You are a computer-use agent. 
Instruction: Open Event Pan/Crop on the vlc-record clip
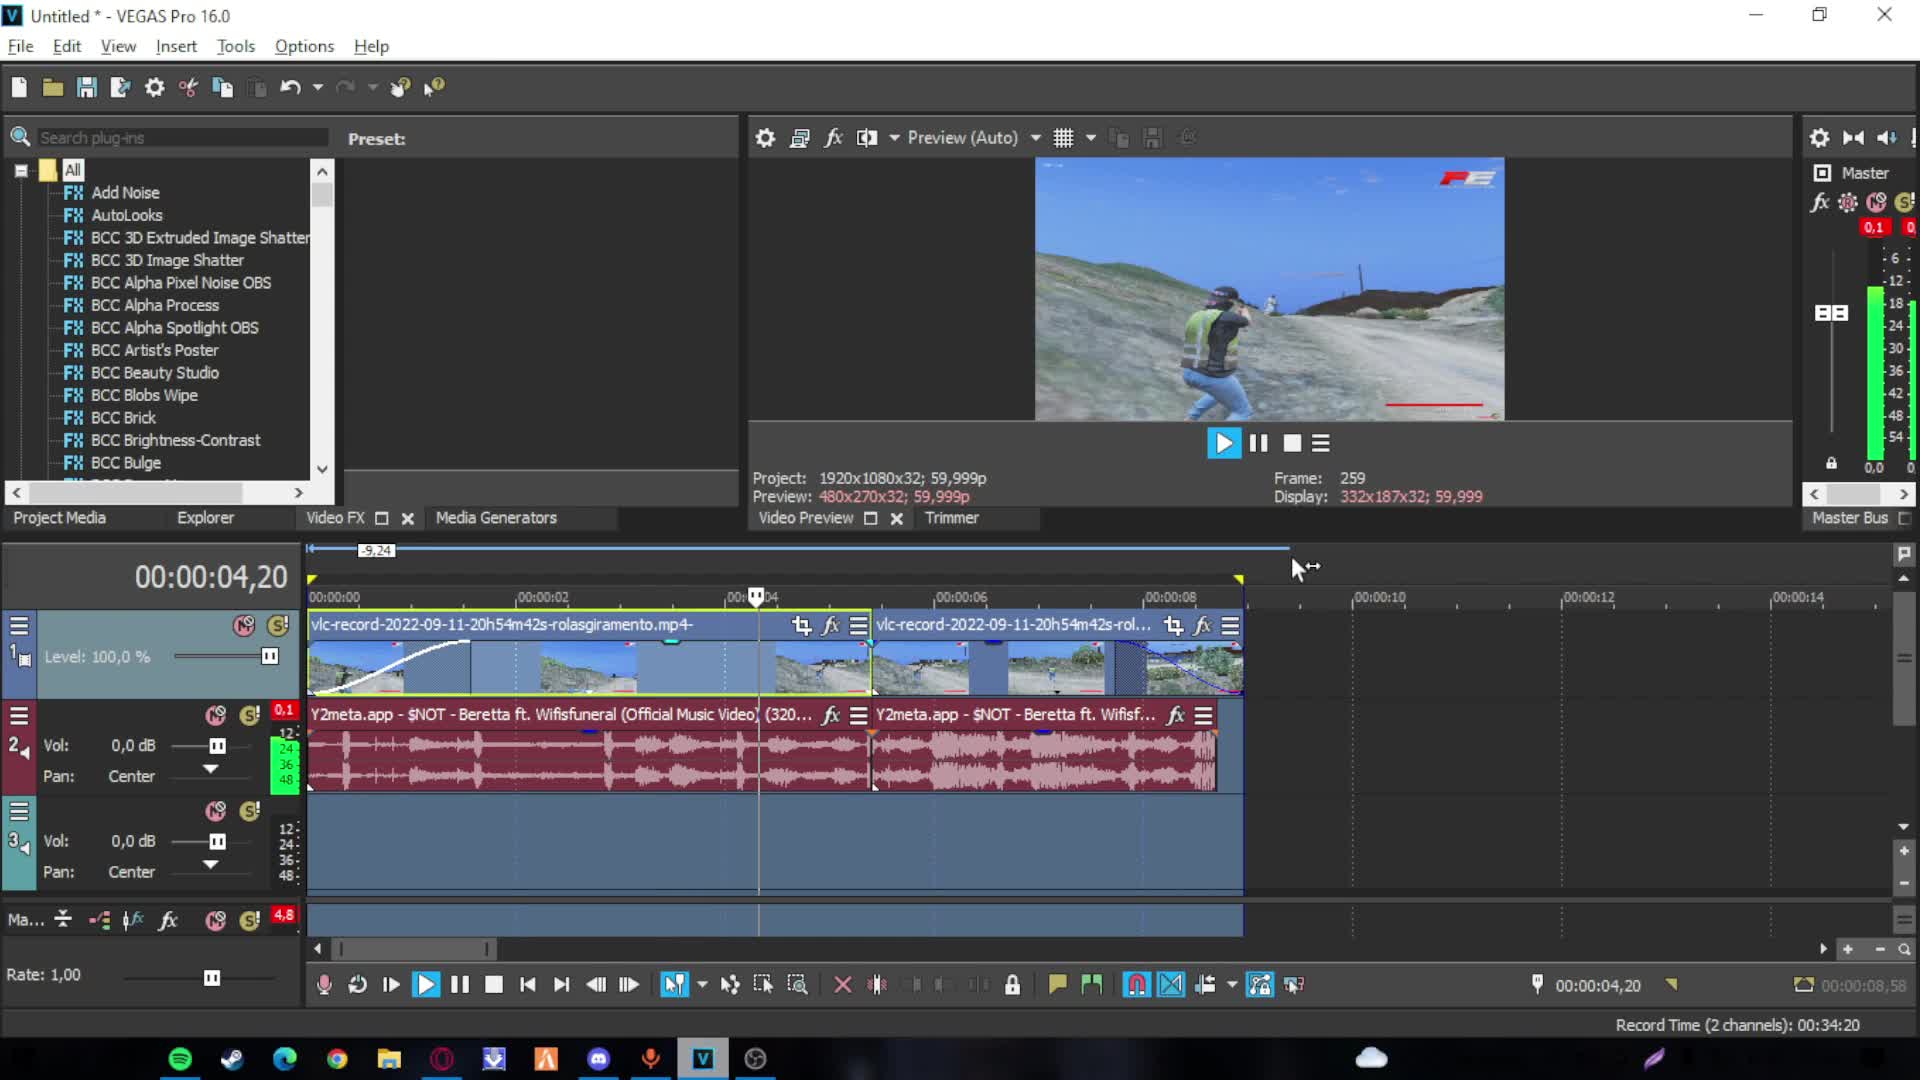(x=800, y=626)
